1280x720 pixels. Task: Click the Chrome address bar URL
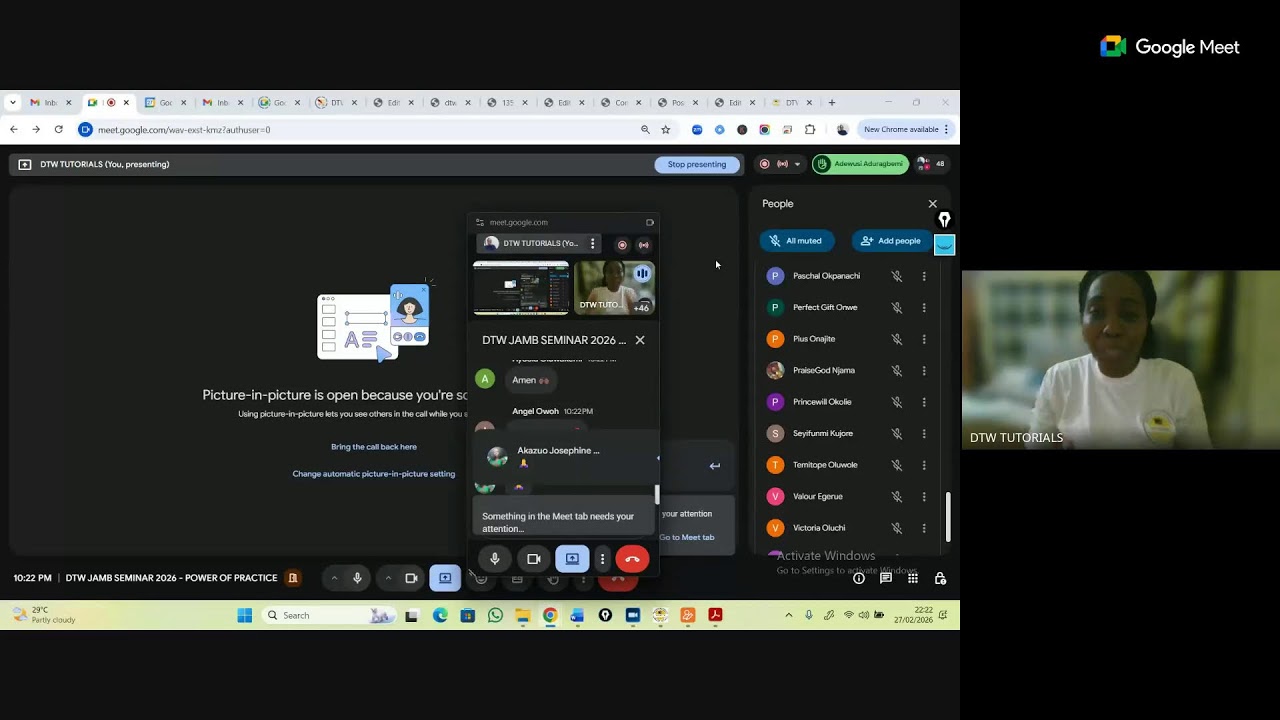click(184, 130)
